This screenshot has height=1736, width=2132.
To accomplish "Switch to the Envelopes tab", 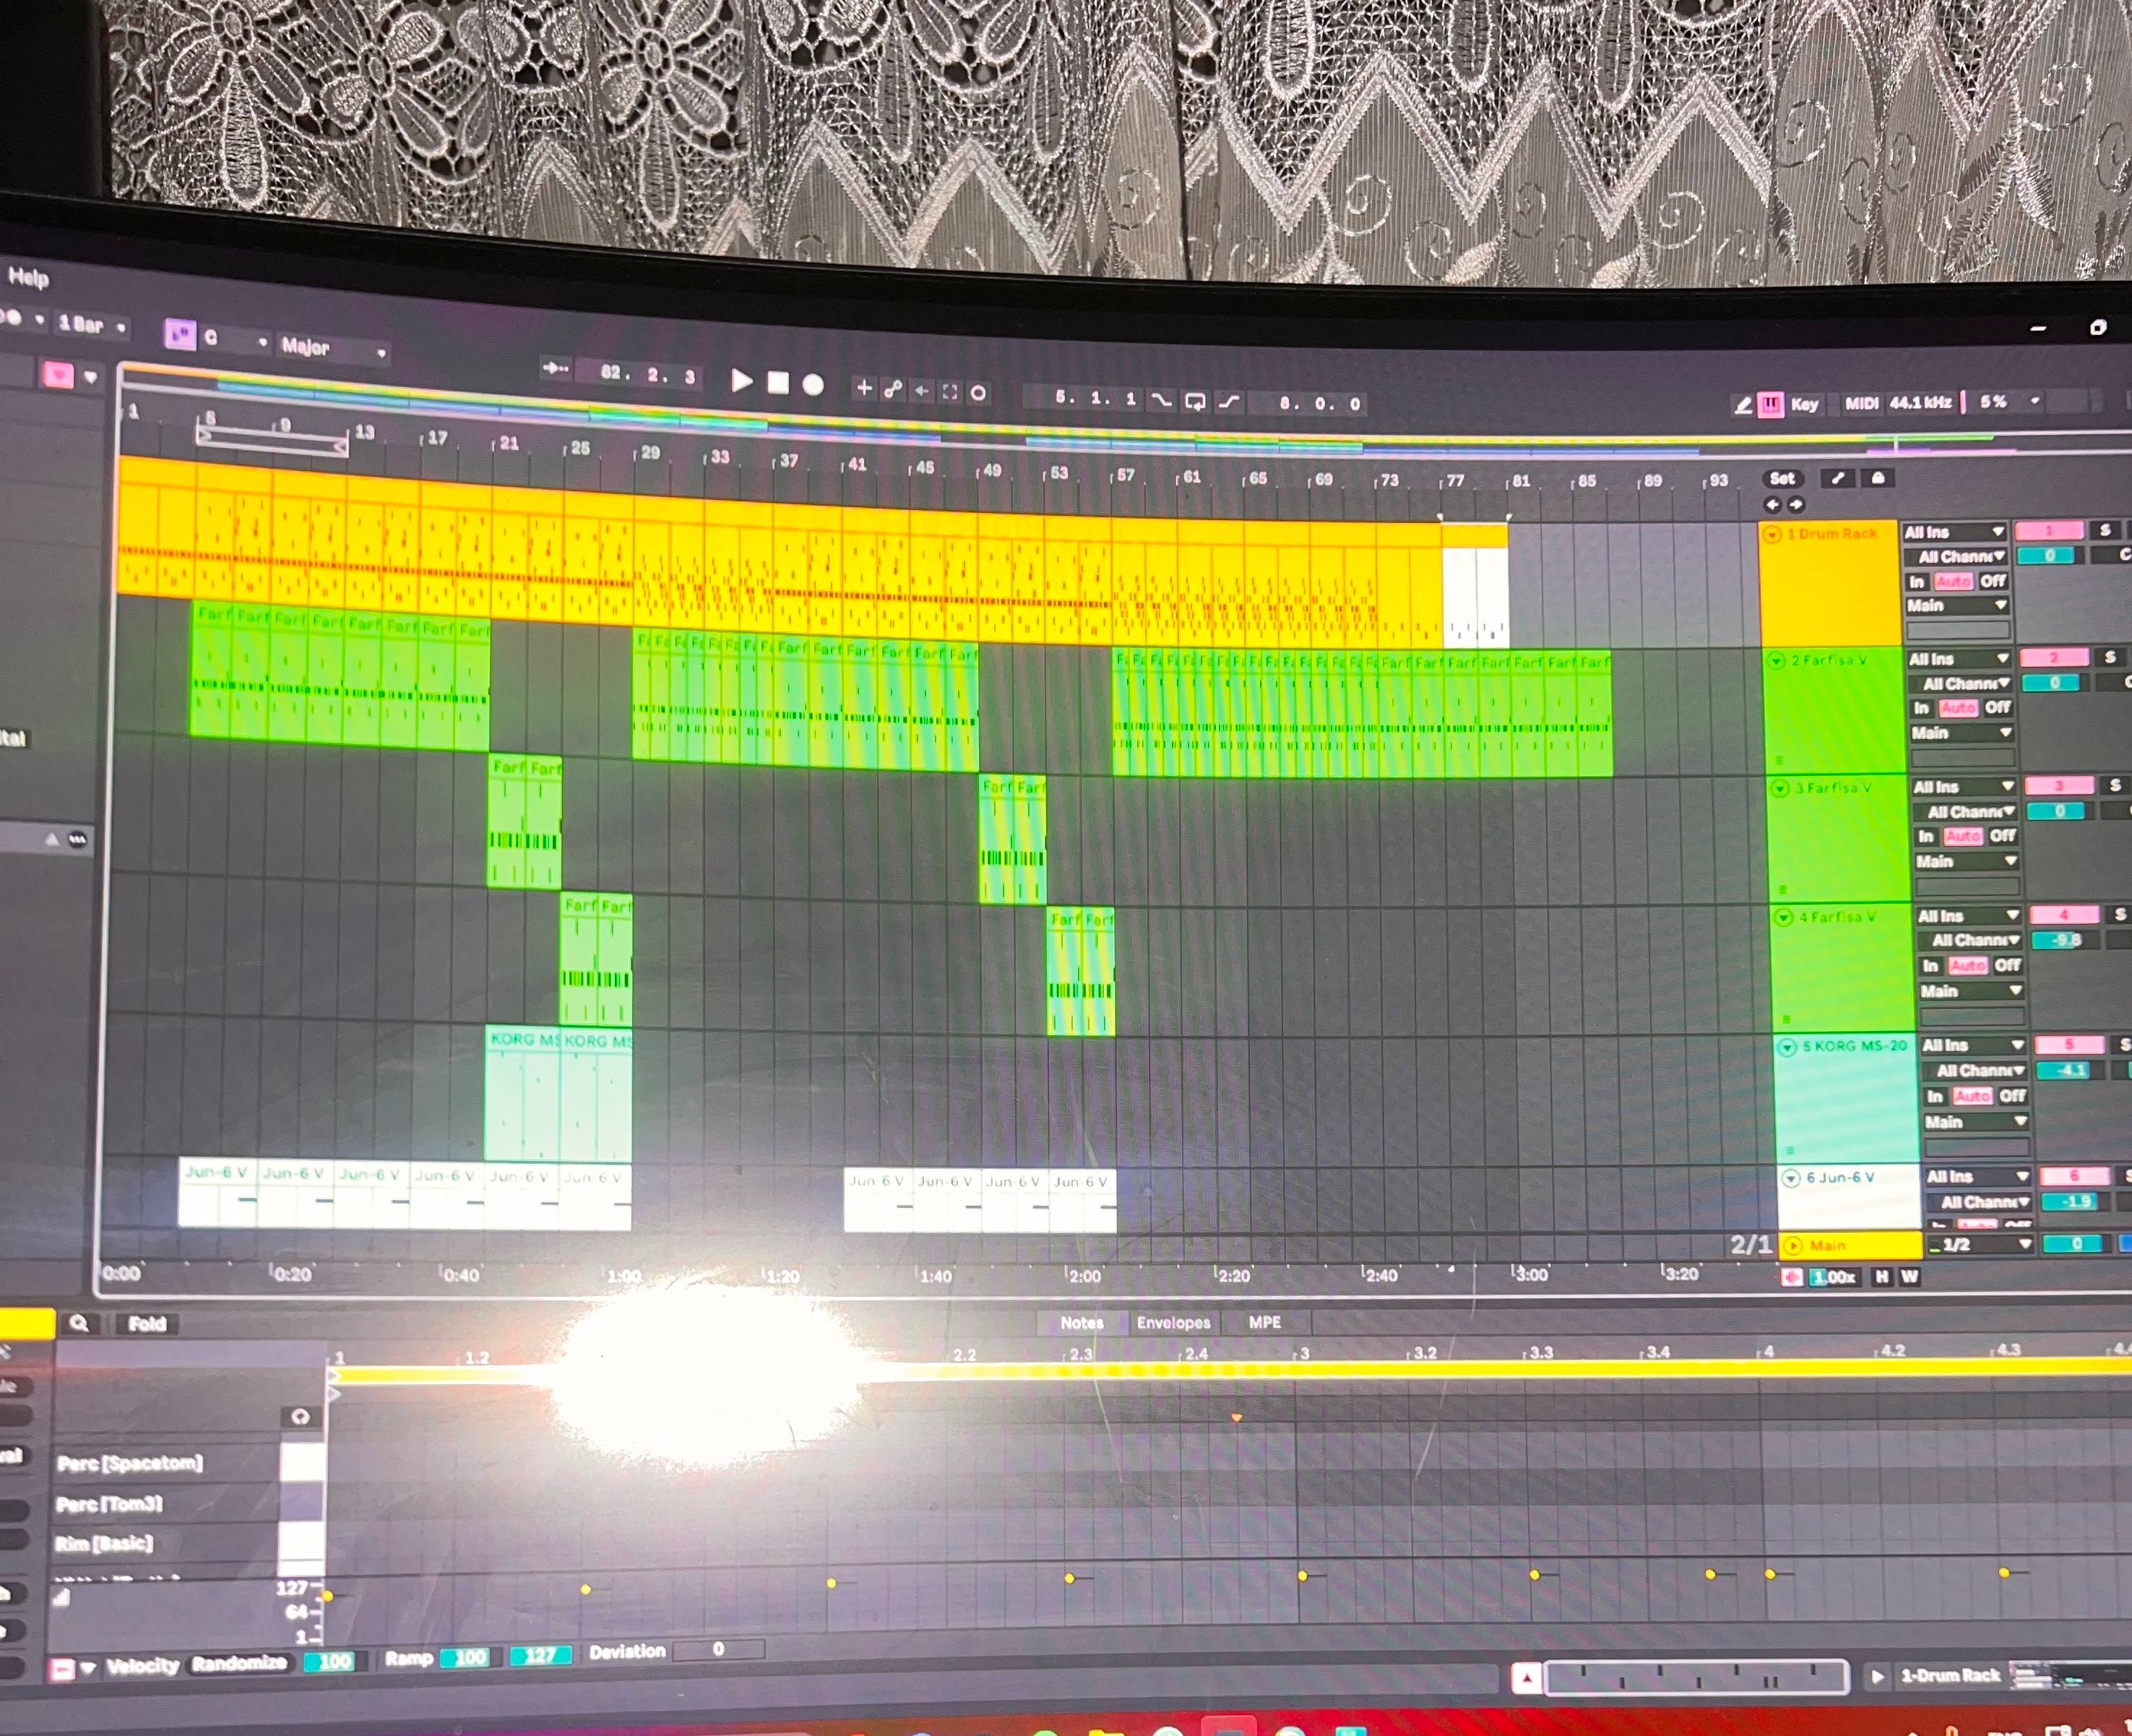I will pyautogui.click(x=1173, y=1323).
